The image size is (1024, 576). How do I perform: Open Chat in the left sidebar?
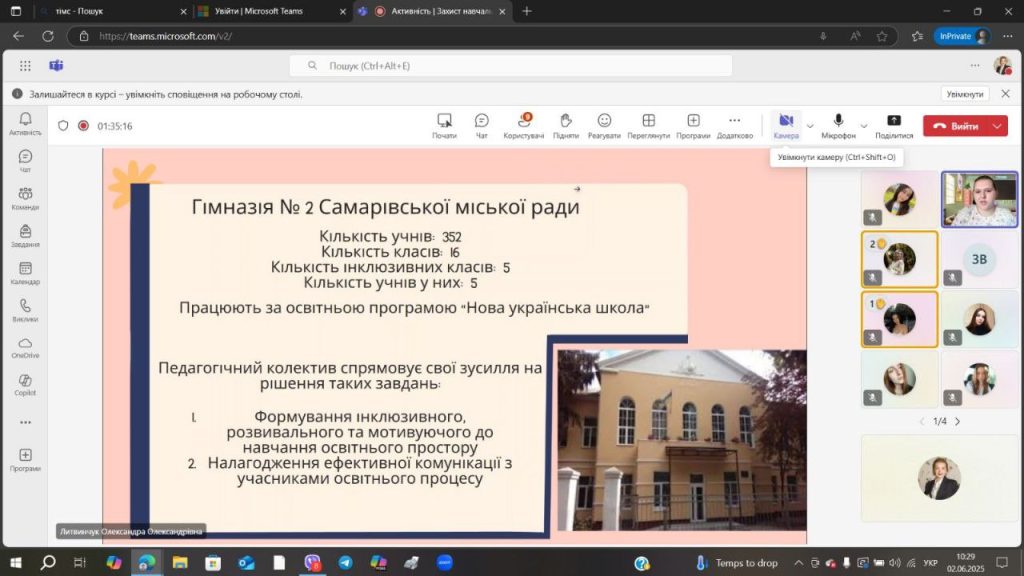25,161
